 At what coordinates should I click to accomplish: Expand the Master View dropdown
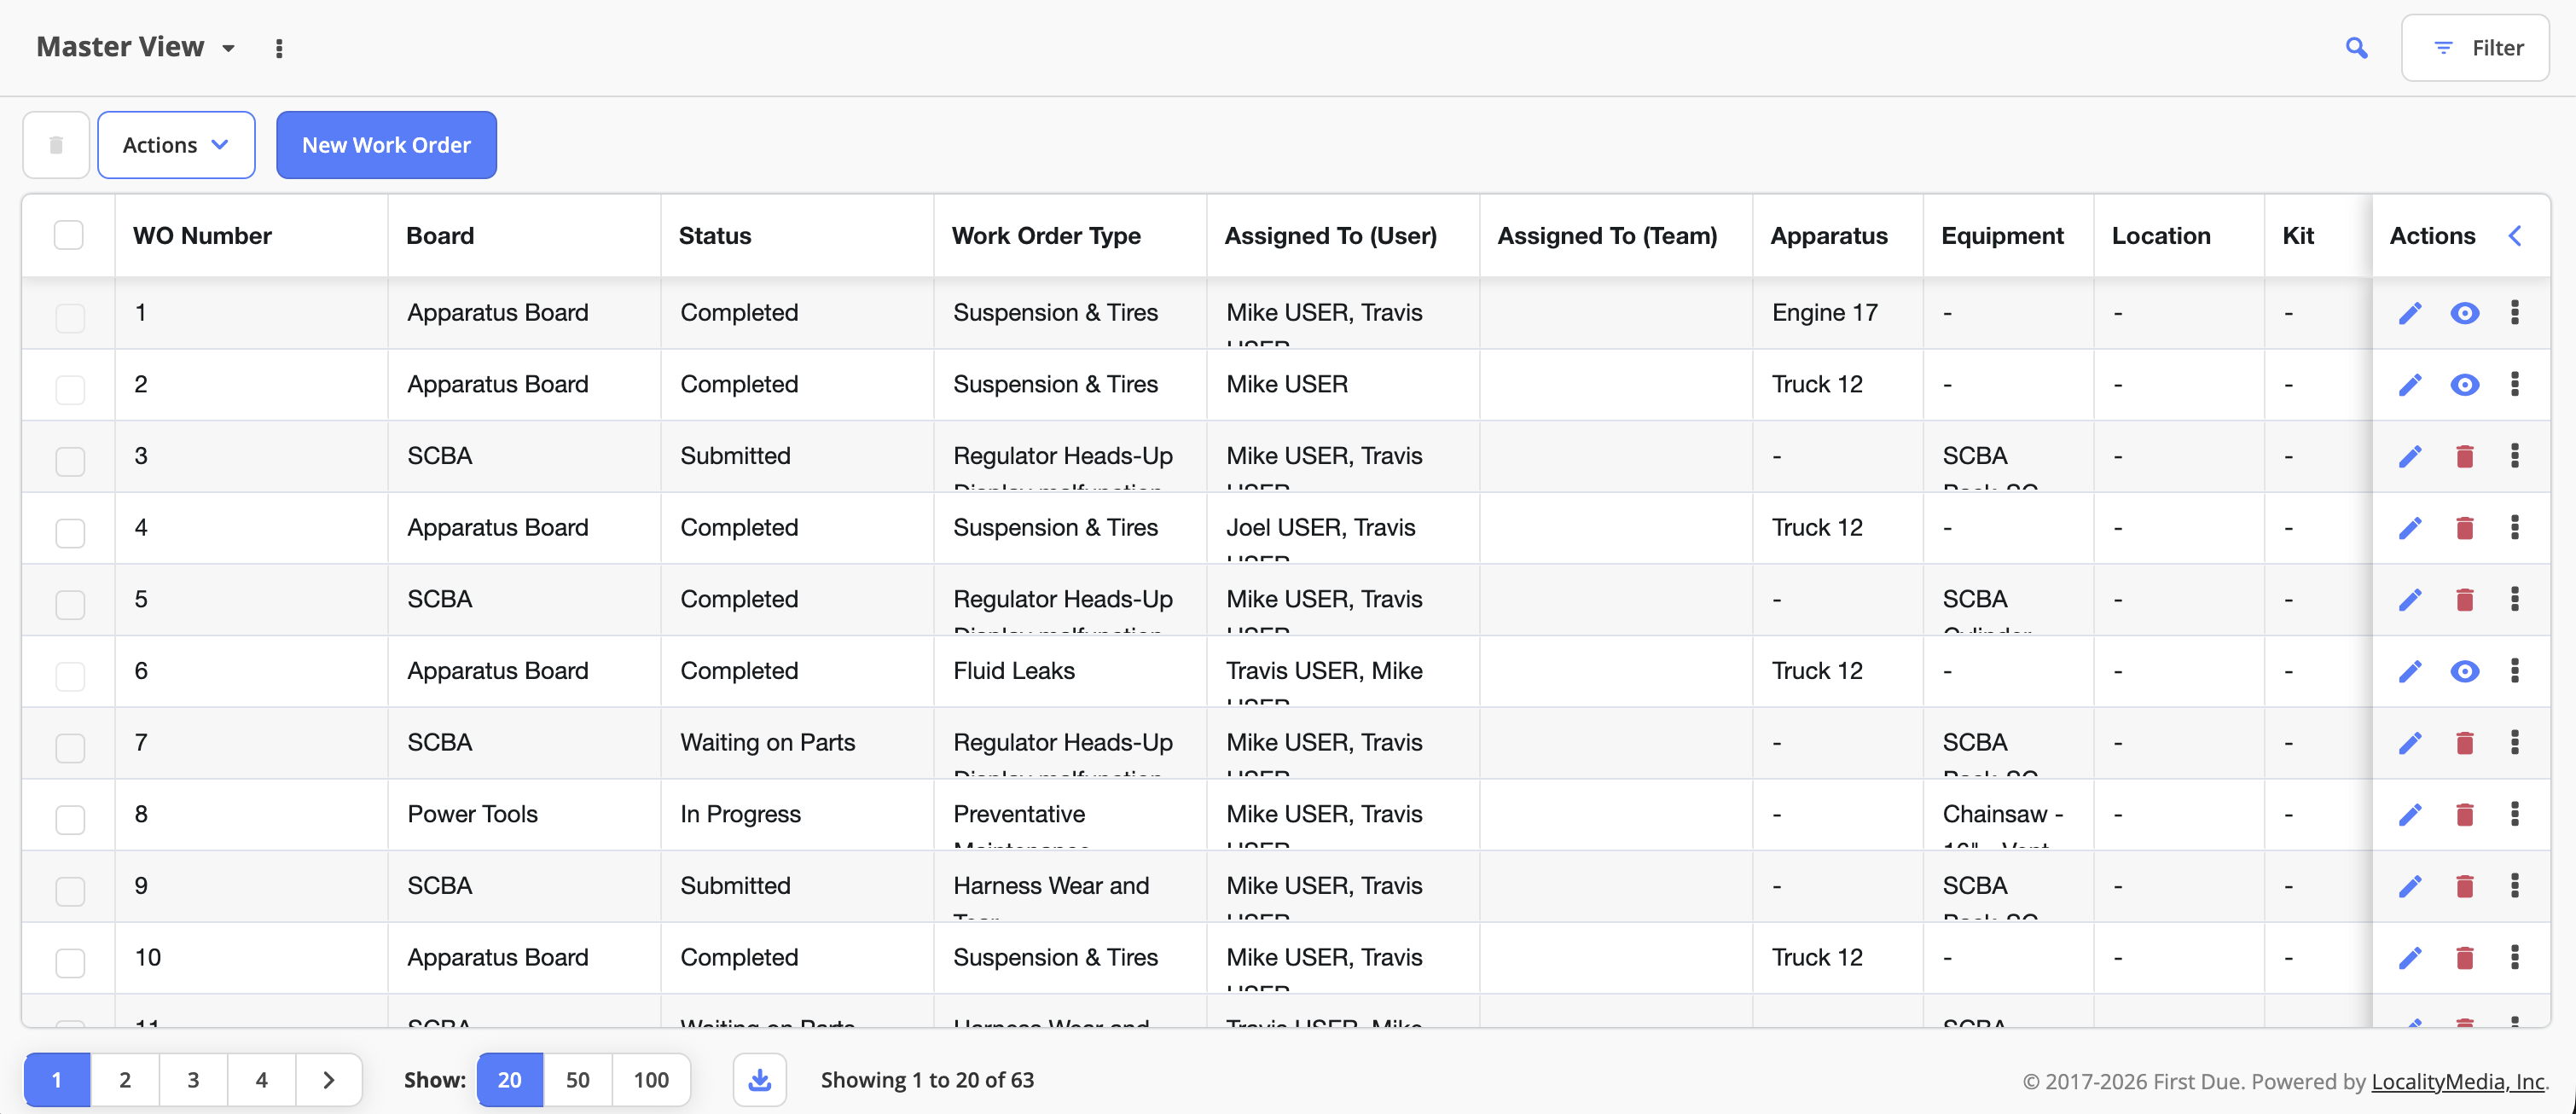point(229,48)
